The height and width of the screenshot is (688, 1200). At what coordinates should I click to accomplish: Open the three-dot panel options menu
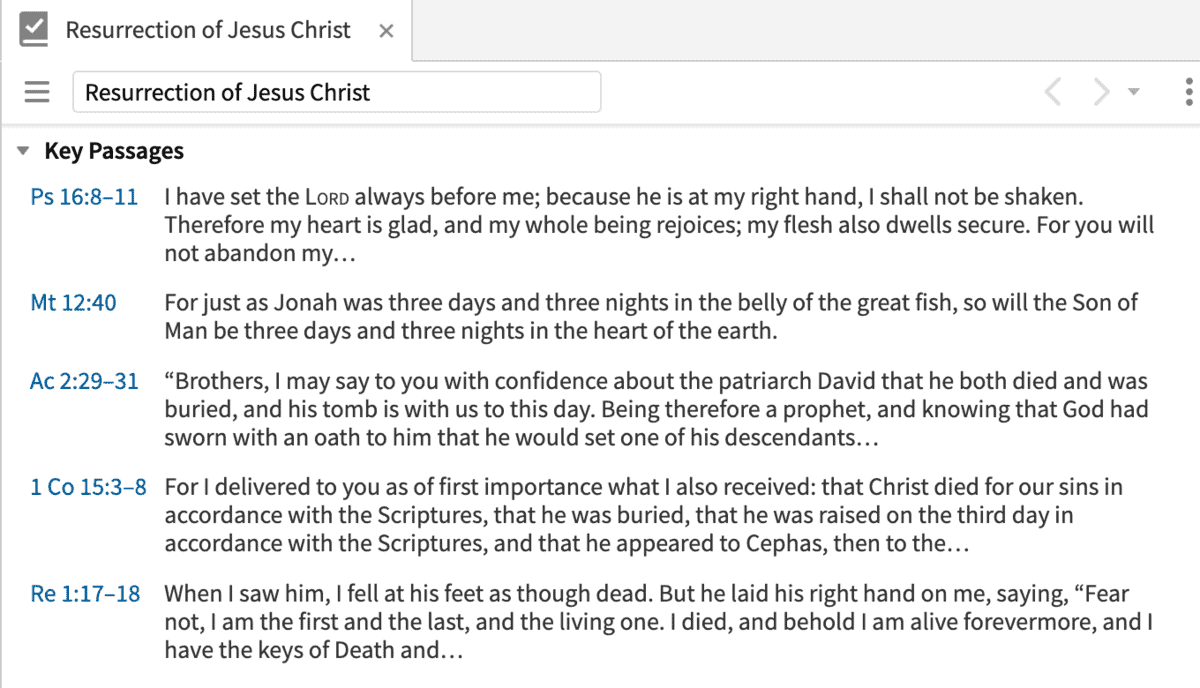tap(1188, 92)
